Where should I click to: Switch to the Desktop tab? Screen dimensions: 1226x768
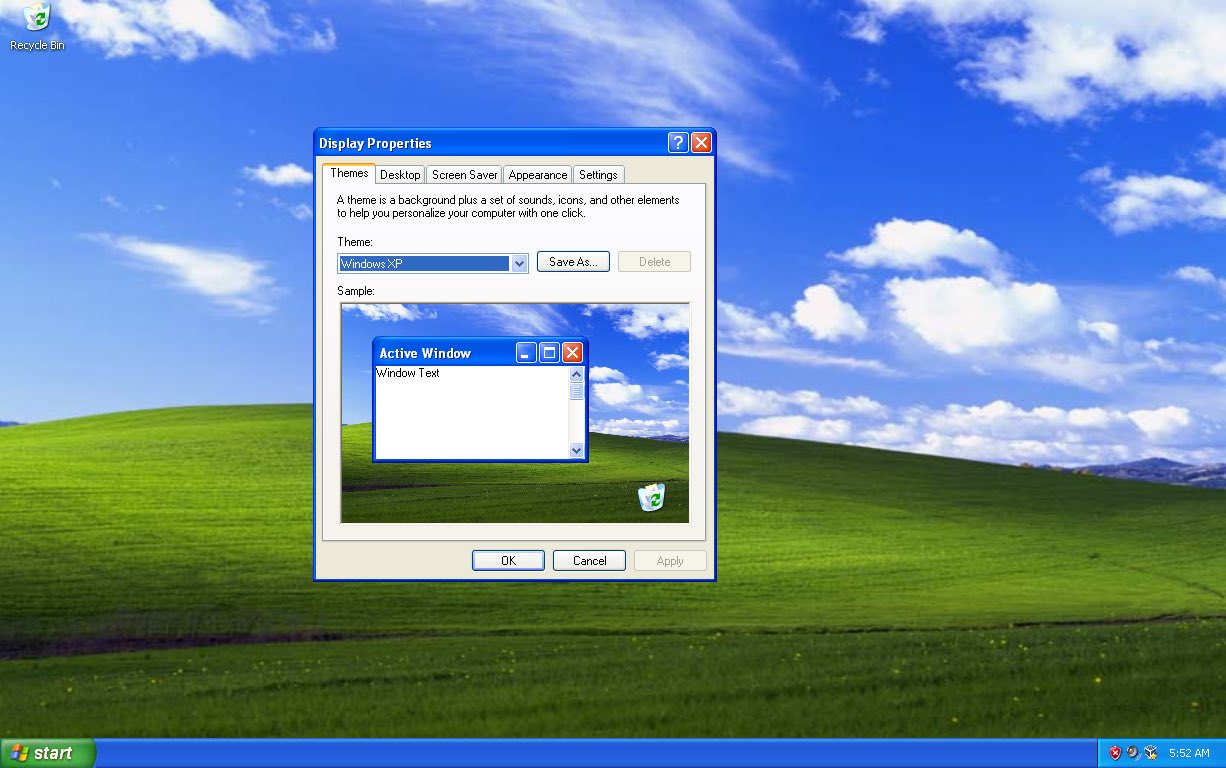399,173
